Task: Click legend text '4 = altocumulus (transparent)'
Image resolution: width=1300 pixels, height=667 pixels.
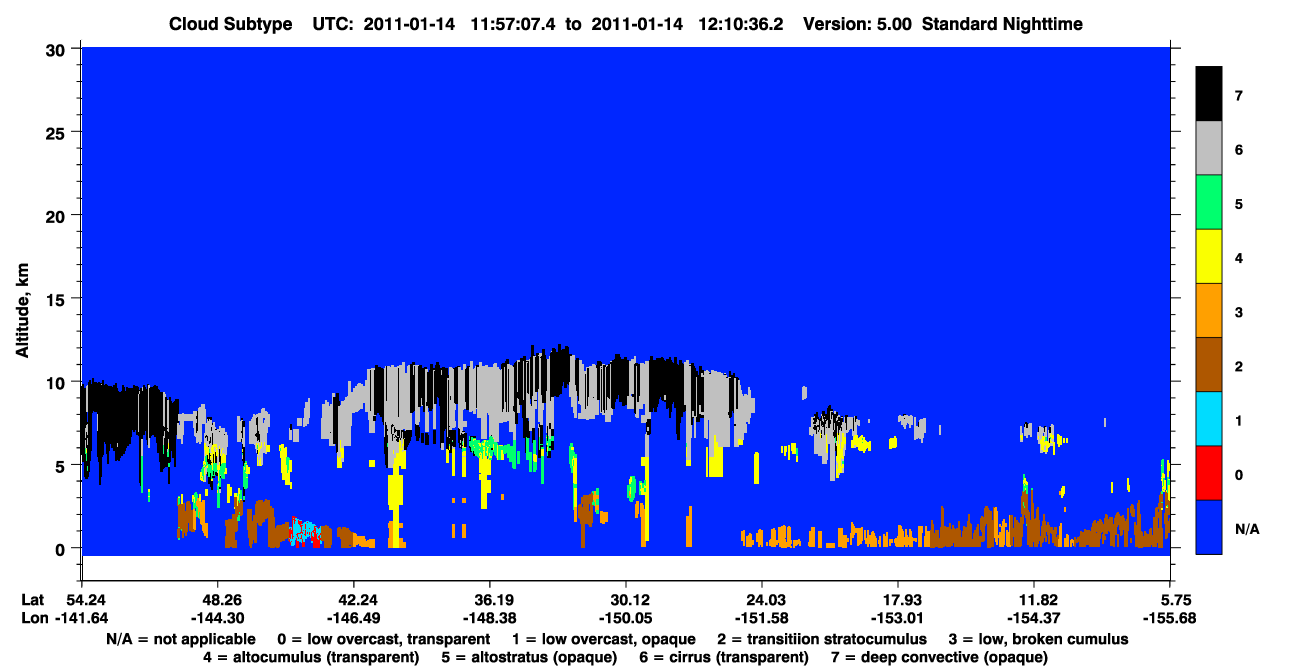Action: click(x=311, y=657)
